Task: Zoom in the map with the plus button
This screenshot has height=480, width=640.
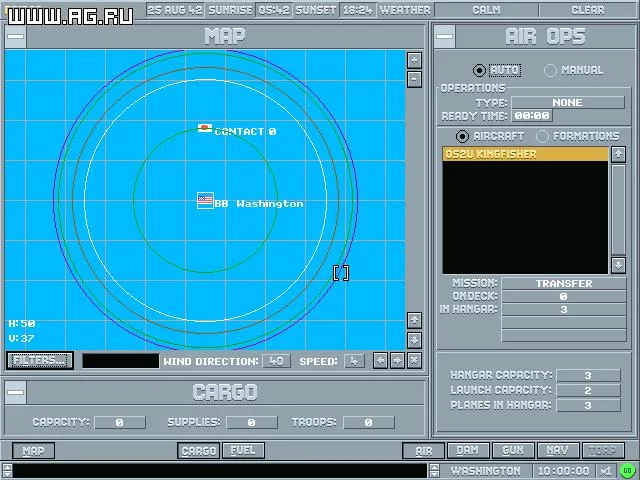Action: pos(414,60)
